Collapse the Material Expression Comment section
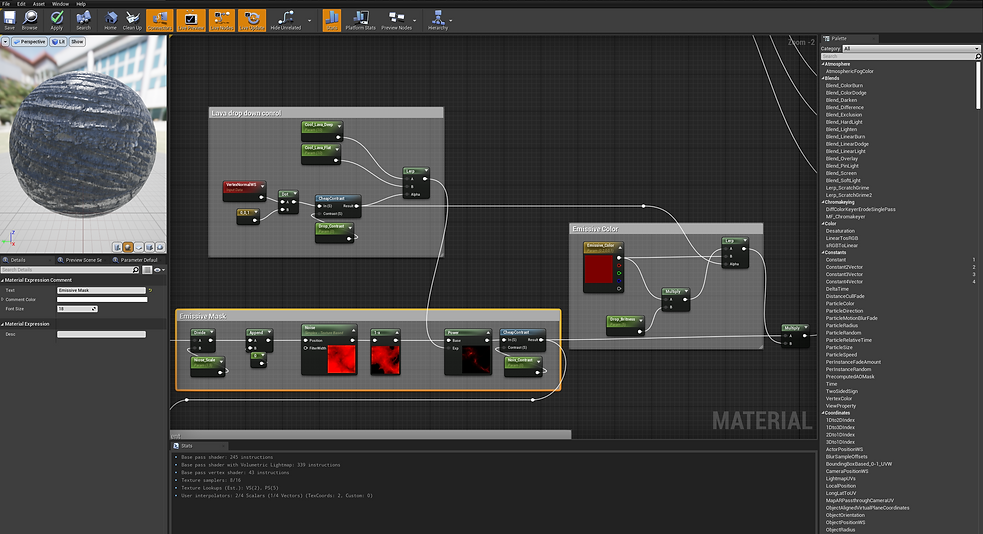 (3, 280)
